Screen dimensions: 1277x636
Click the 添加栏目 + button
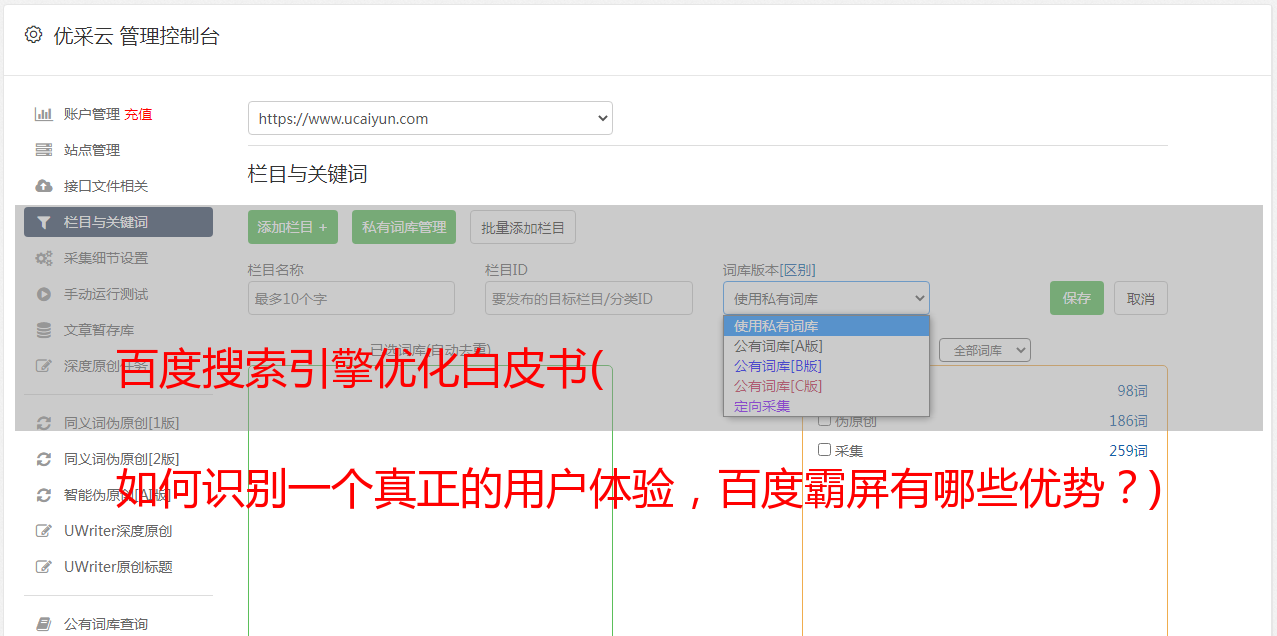[293, 227]
